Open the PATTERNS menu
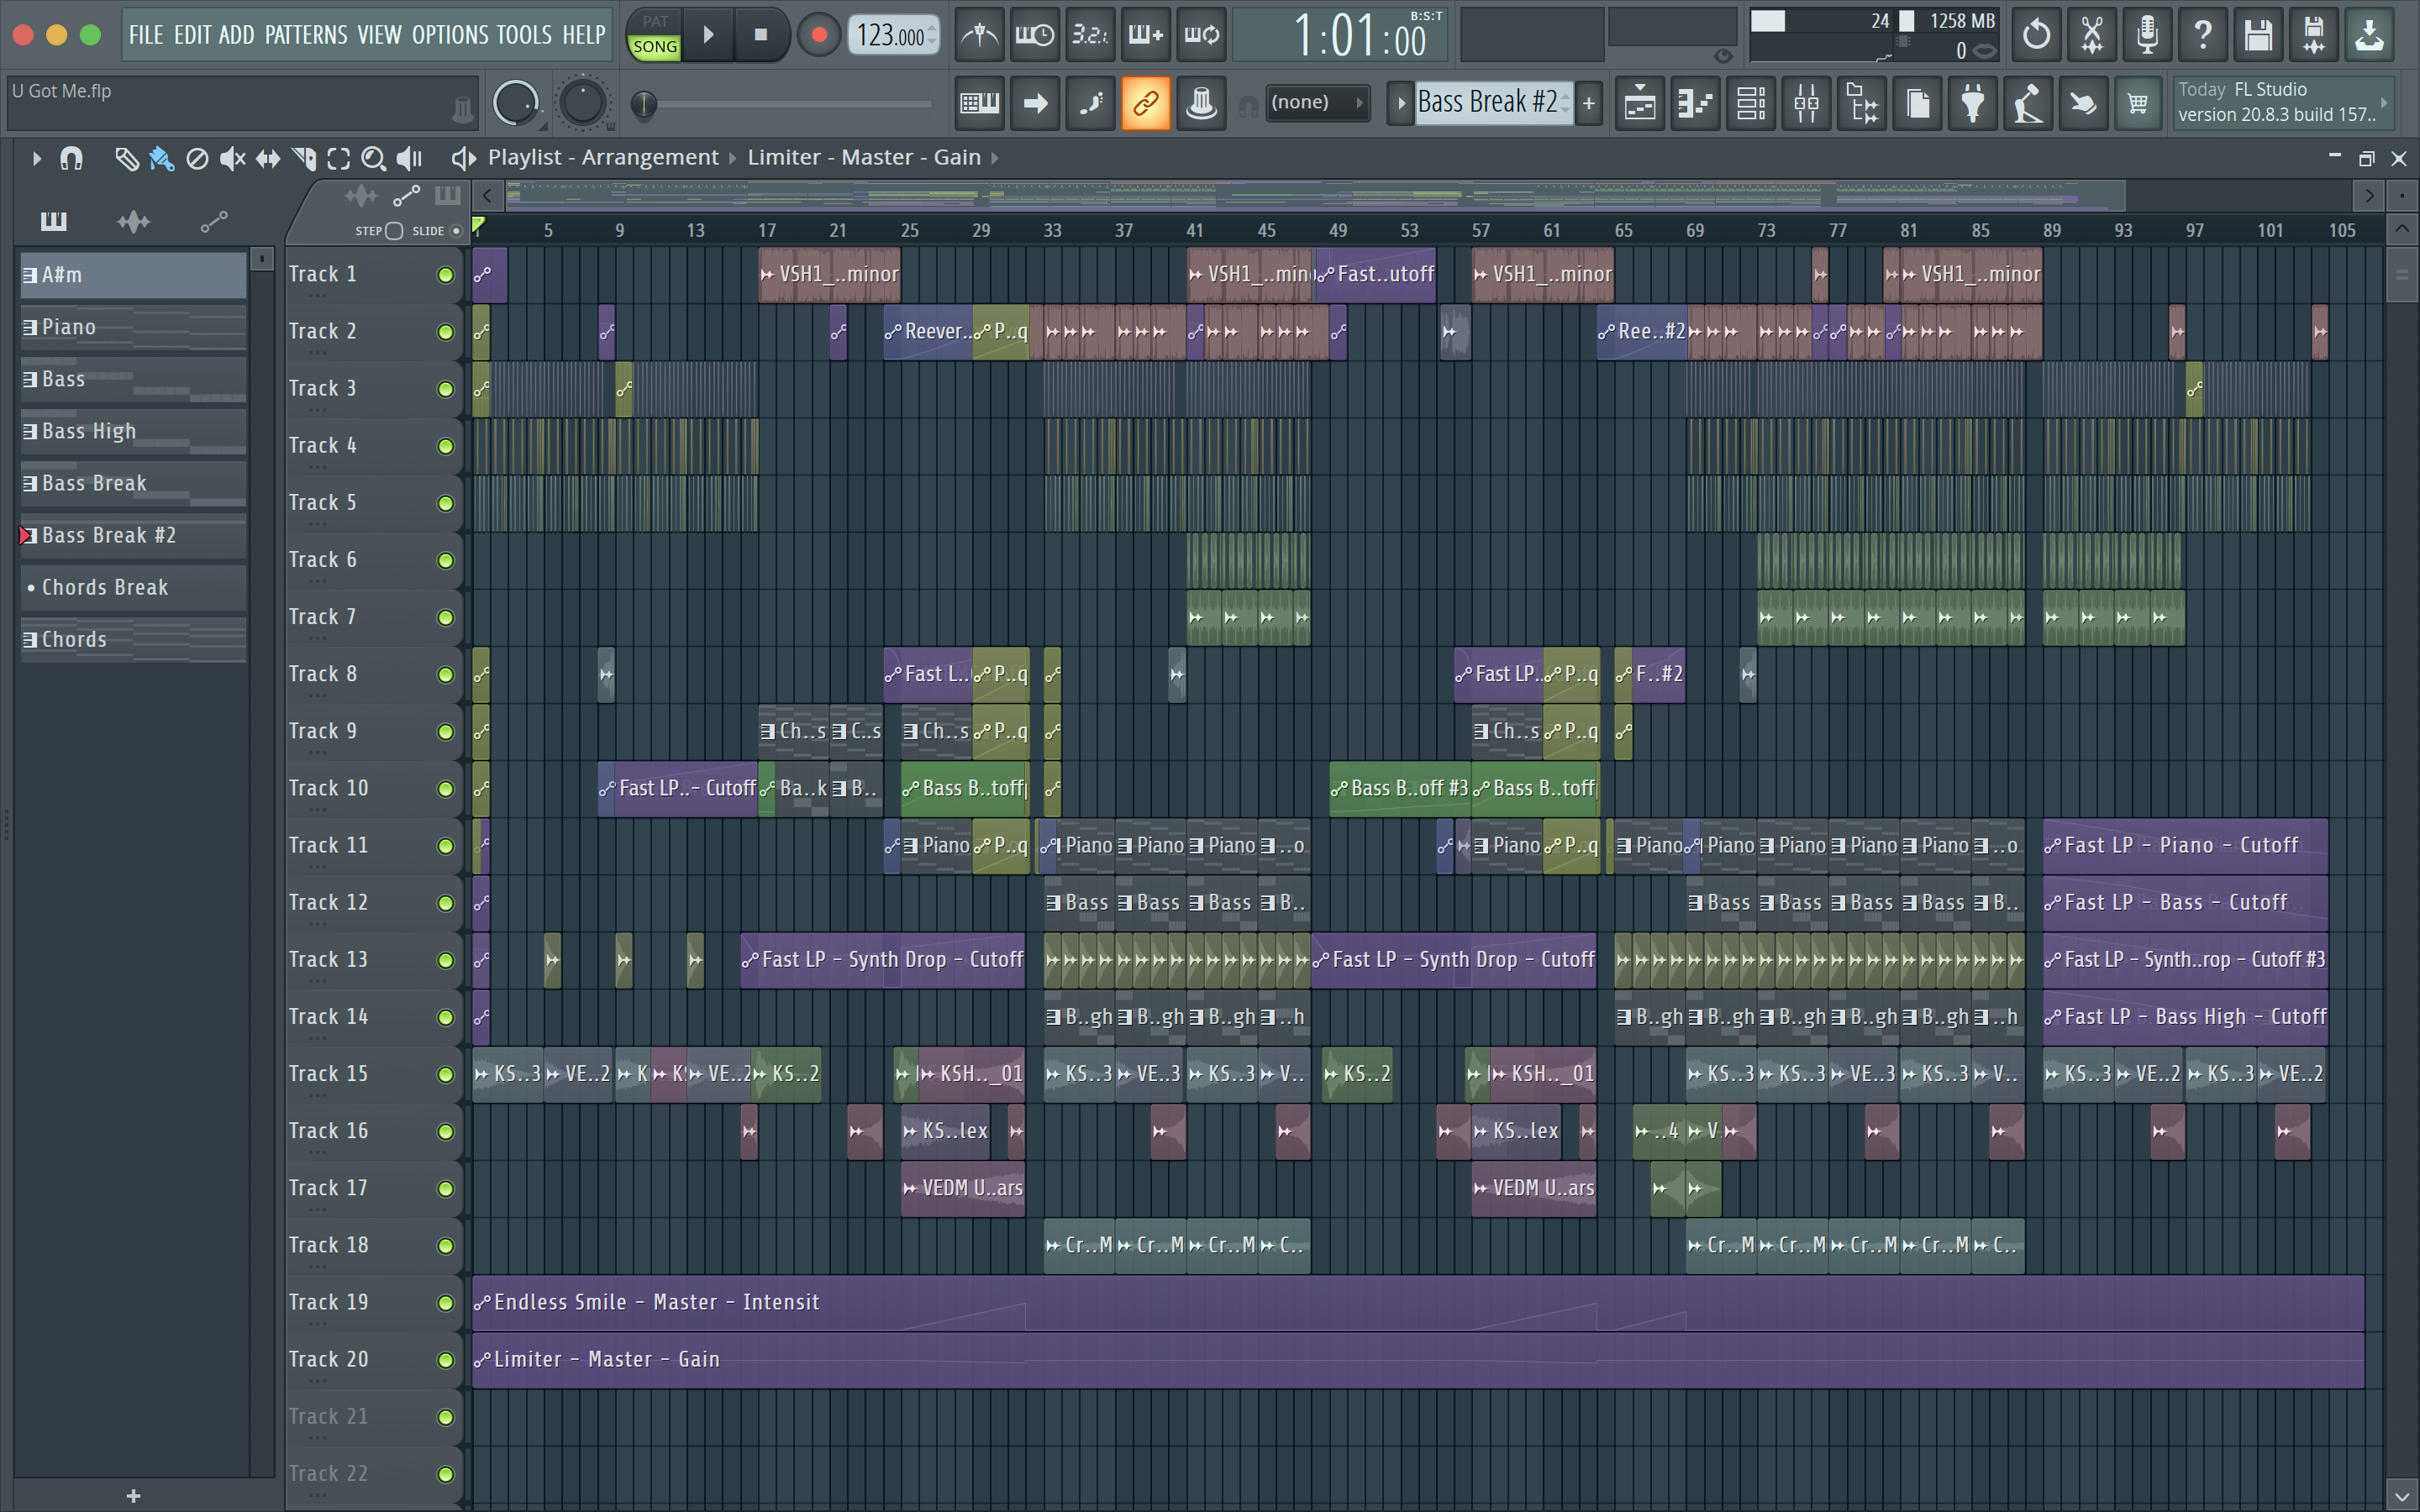Image resolution: width=2420 pixels, height=1512 pixels. (x=306, y=35)
